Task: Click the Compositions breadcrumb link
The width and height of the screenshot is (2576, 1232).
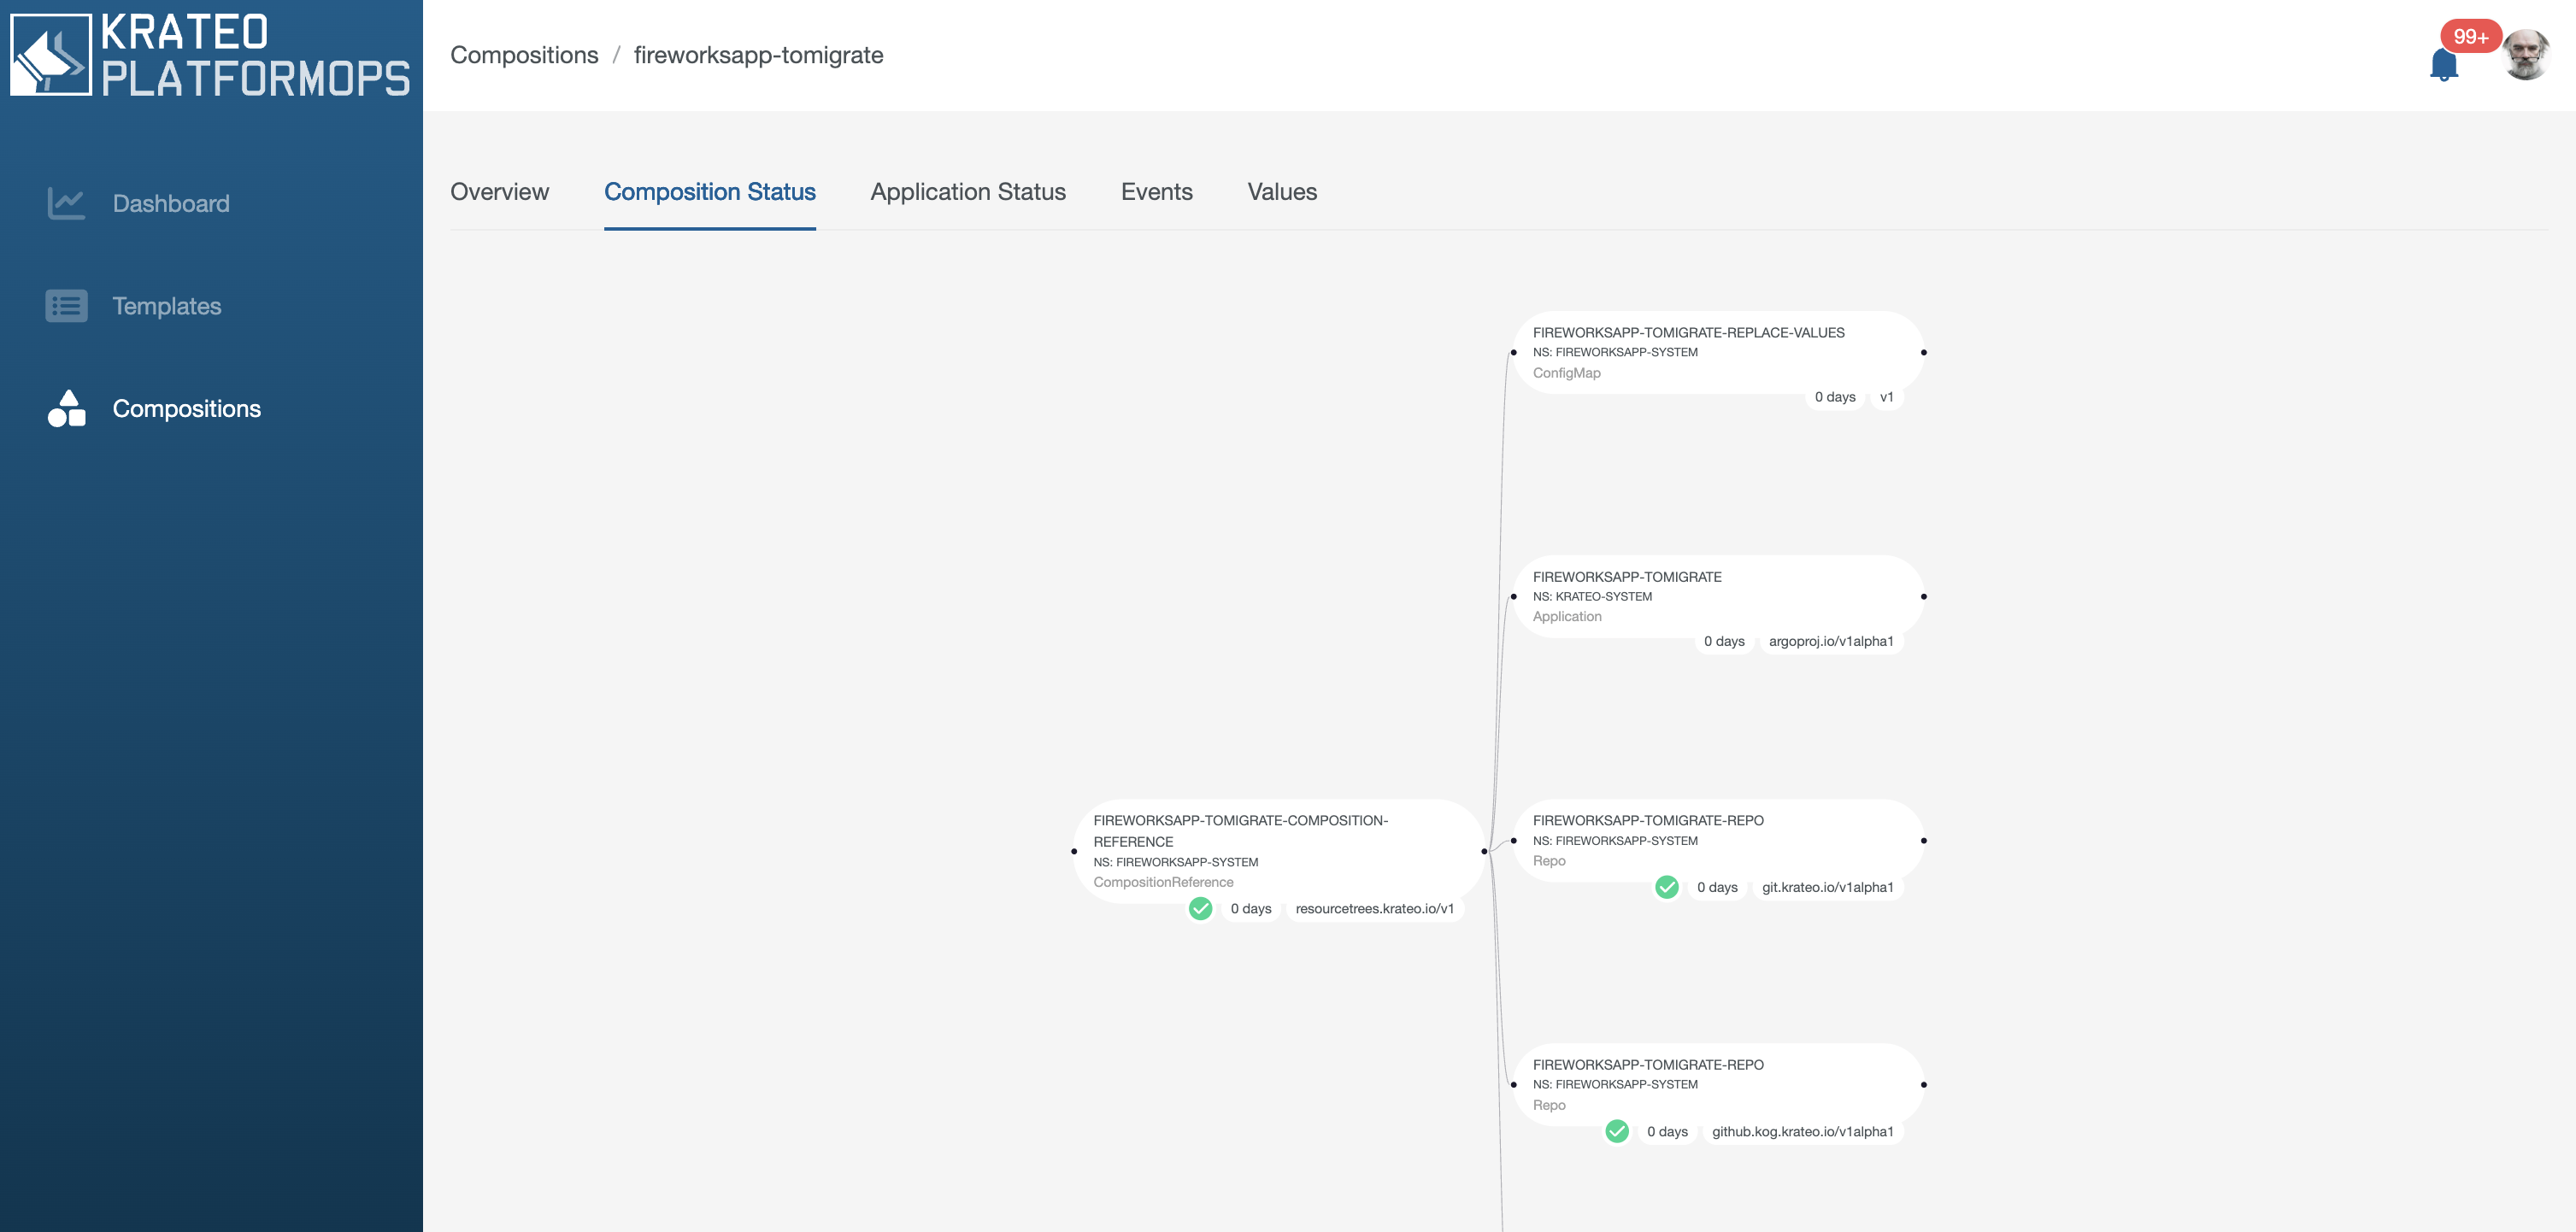Action: click(524, 55)
